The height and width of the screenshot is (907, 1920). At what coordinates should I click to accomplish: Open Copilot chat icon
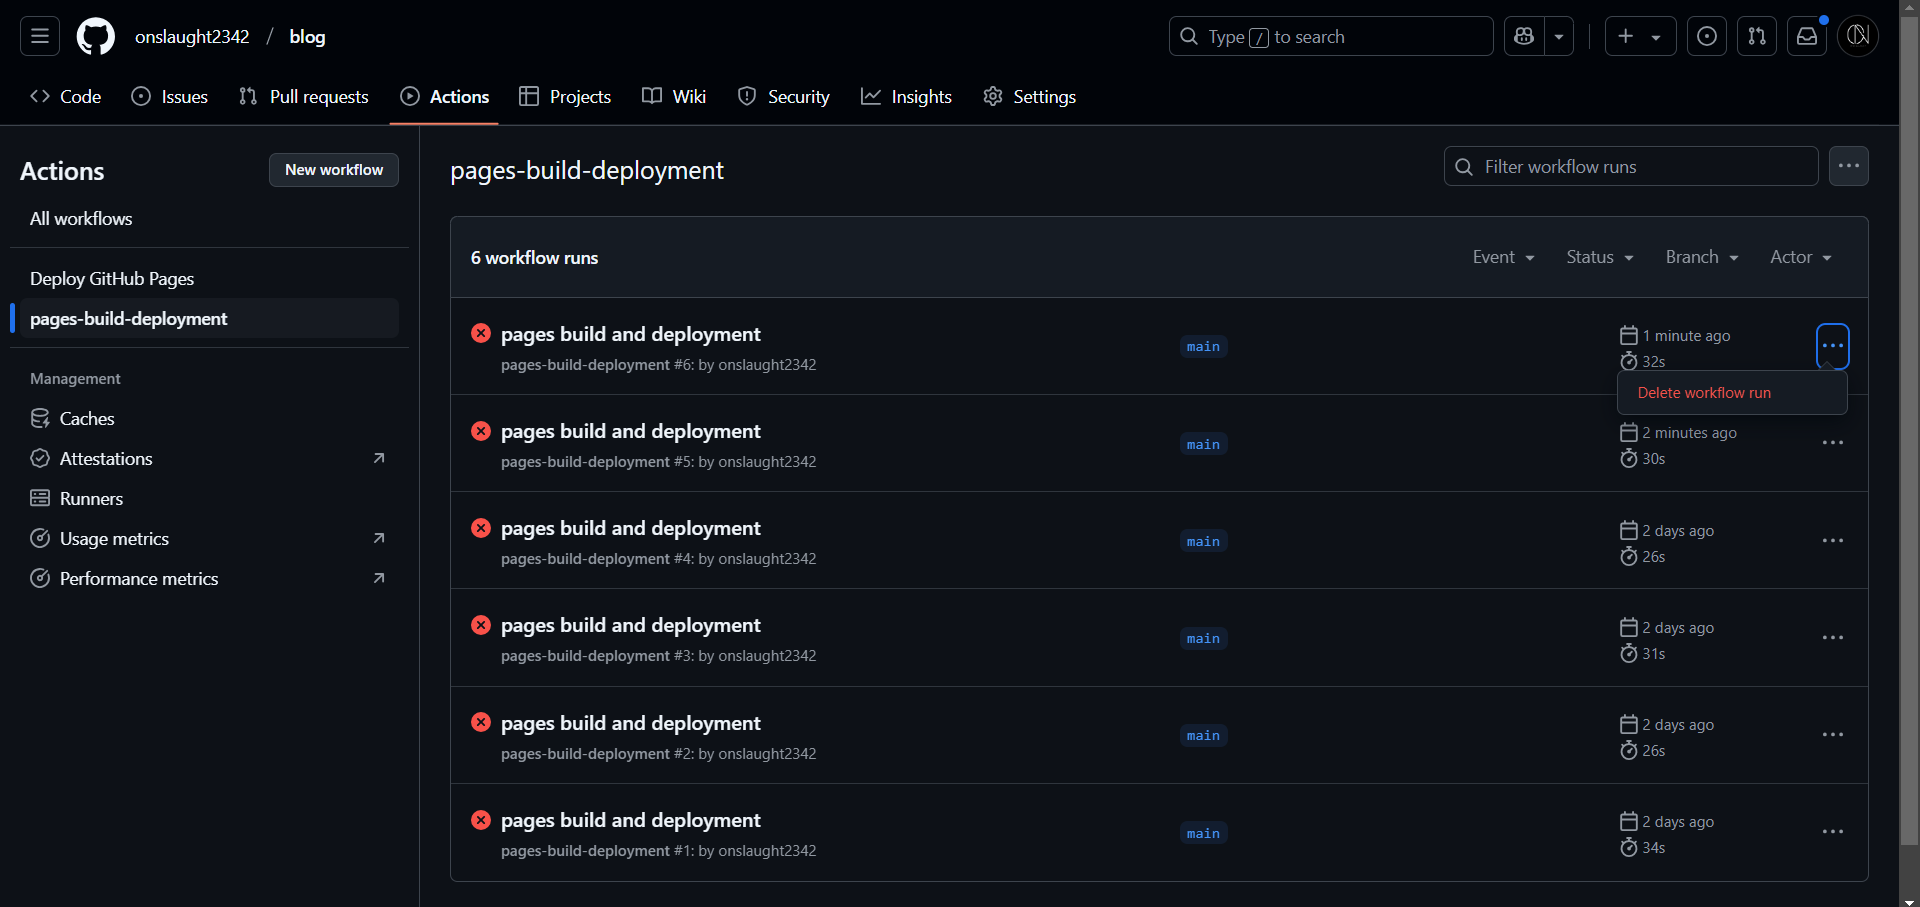coord(1524,36)
